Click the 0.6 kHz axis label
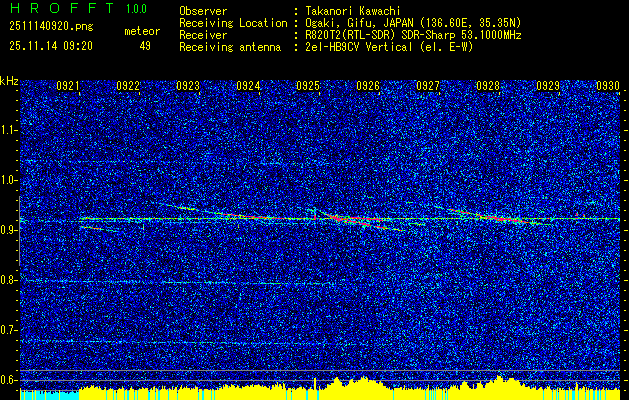629x400 pixels. pyautogui.click(x=8, y=380)
